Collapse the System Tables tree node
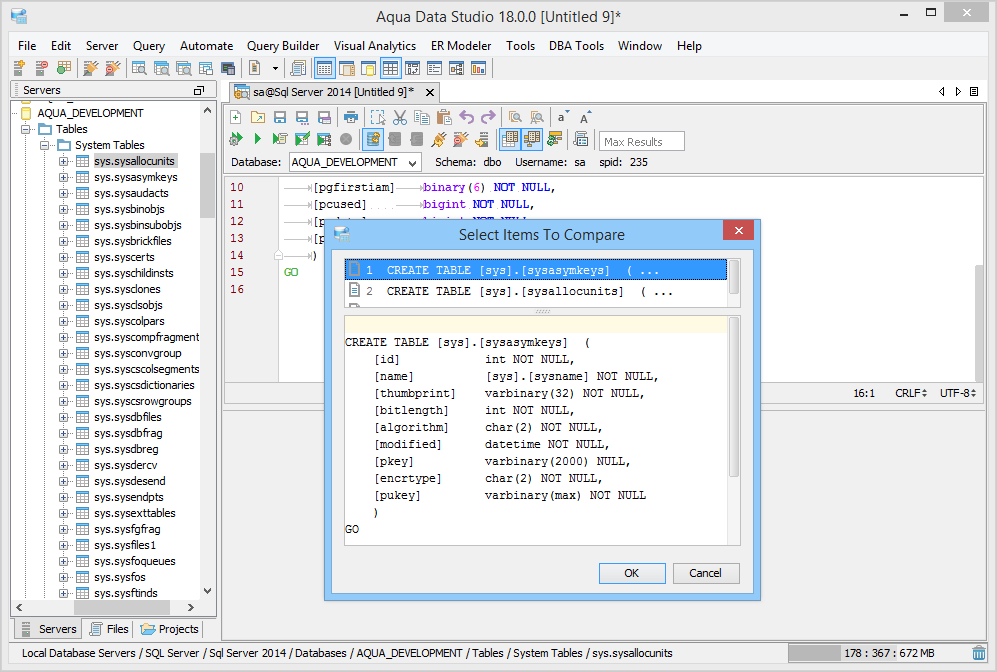Image resolution: width=997 pixels, height=672 pixels. (46, 145)
